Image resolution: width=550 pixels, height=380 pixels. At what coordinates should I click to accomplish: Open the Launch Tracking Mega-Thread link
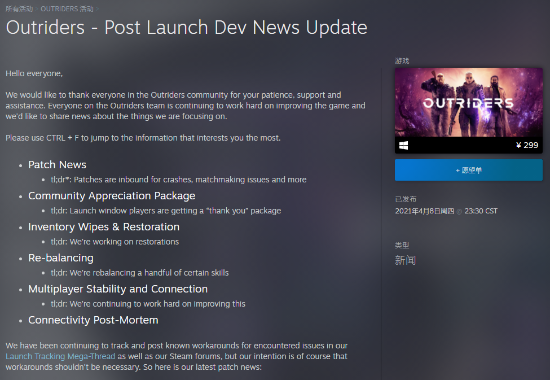[x=60, y=356]
